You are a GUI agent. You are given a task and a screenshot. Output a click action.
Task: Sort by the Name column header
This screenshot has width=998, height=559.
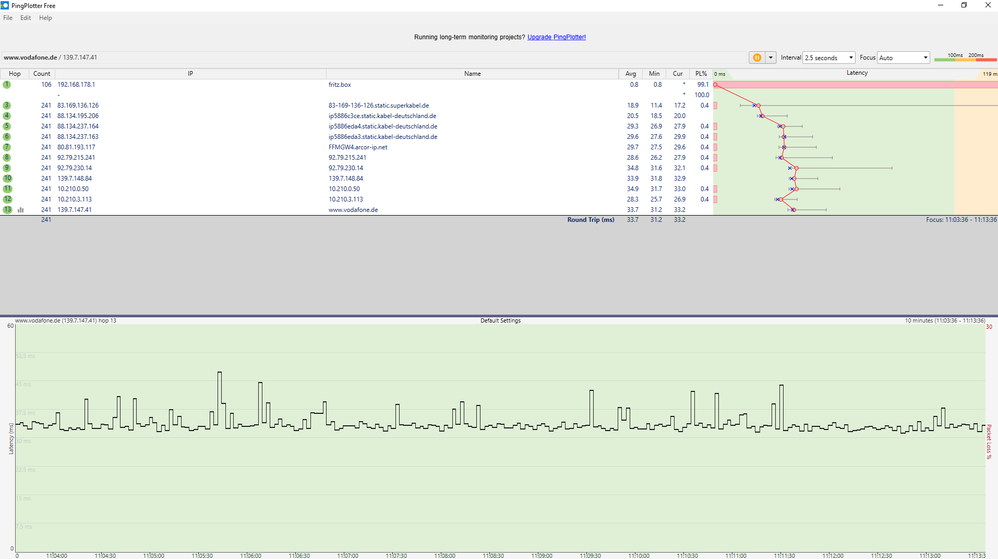tap(472, 74)
